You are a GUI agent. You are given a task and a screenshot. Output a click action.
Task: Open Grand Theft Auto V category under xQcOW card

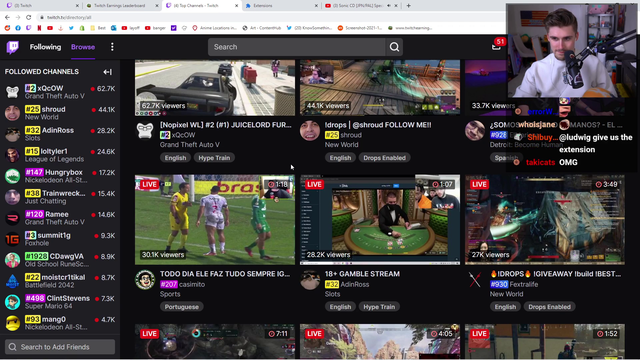click(190, 144)
